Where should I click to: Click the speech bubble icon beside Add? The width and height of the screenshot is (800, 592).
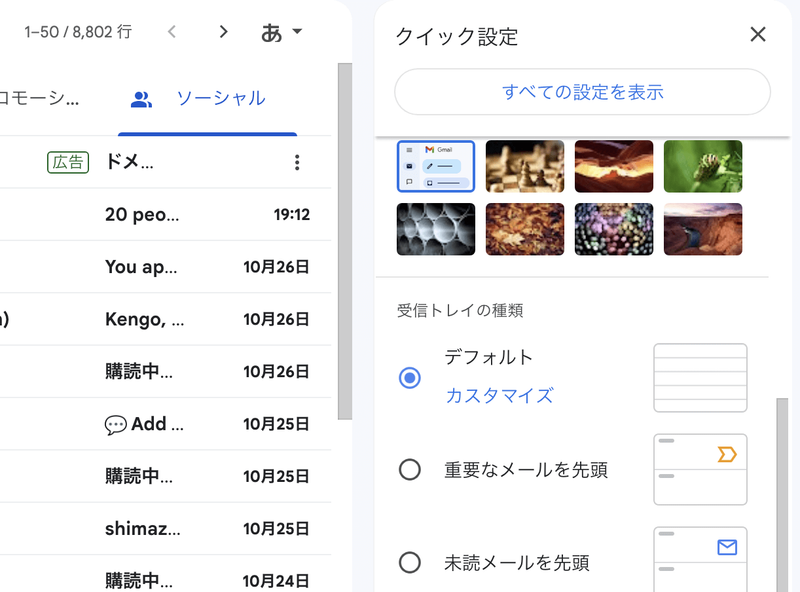(115, 425)
